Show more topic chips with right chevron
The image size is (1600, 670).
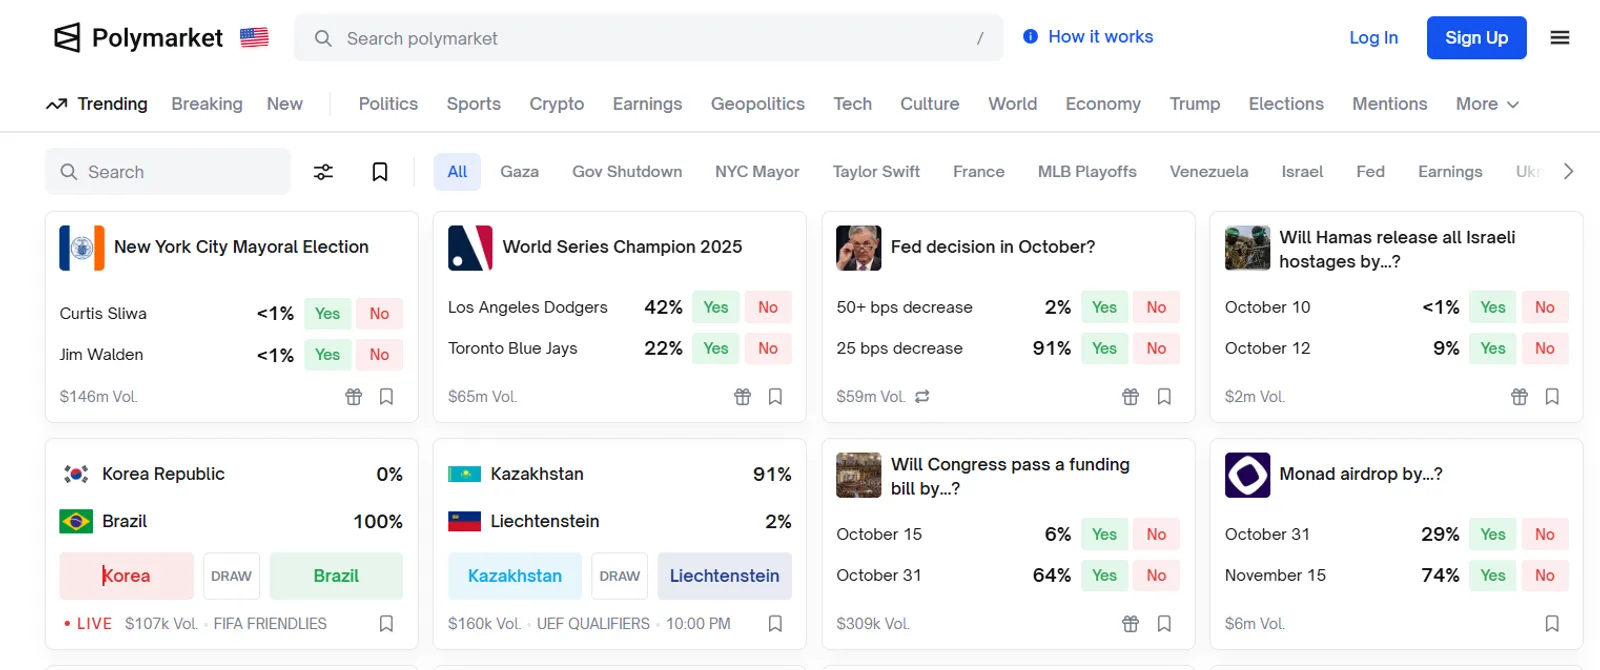click(1568, 172)
